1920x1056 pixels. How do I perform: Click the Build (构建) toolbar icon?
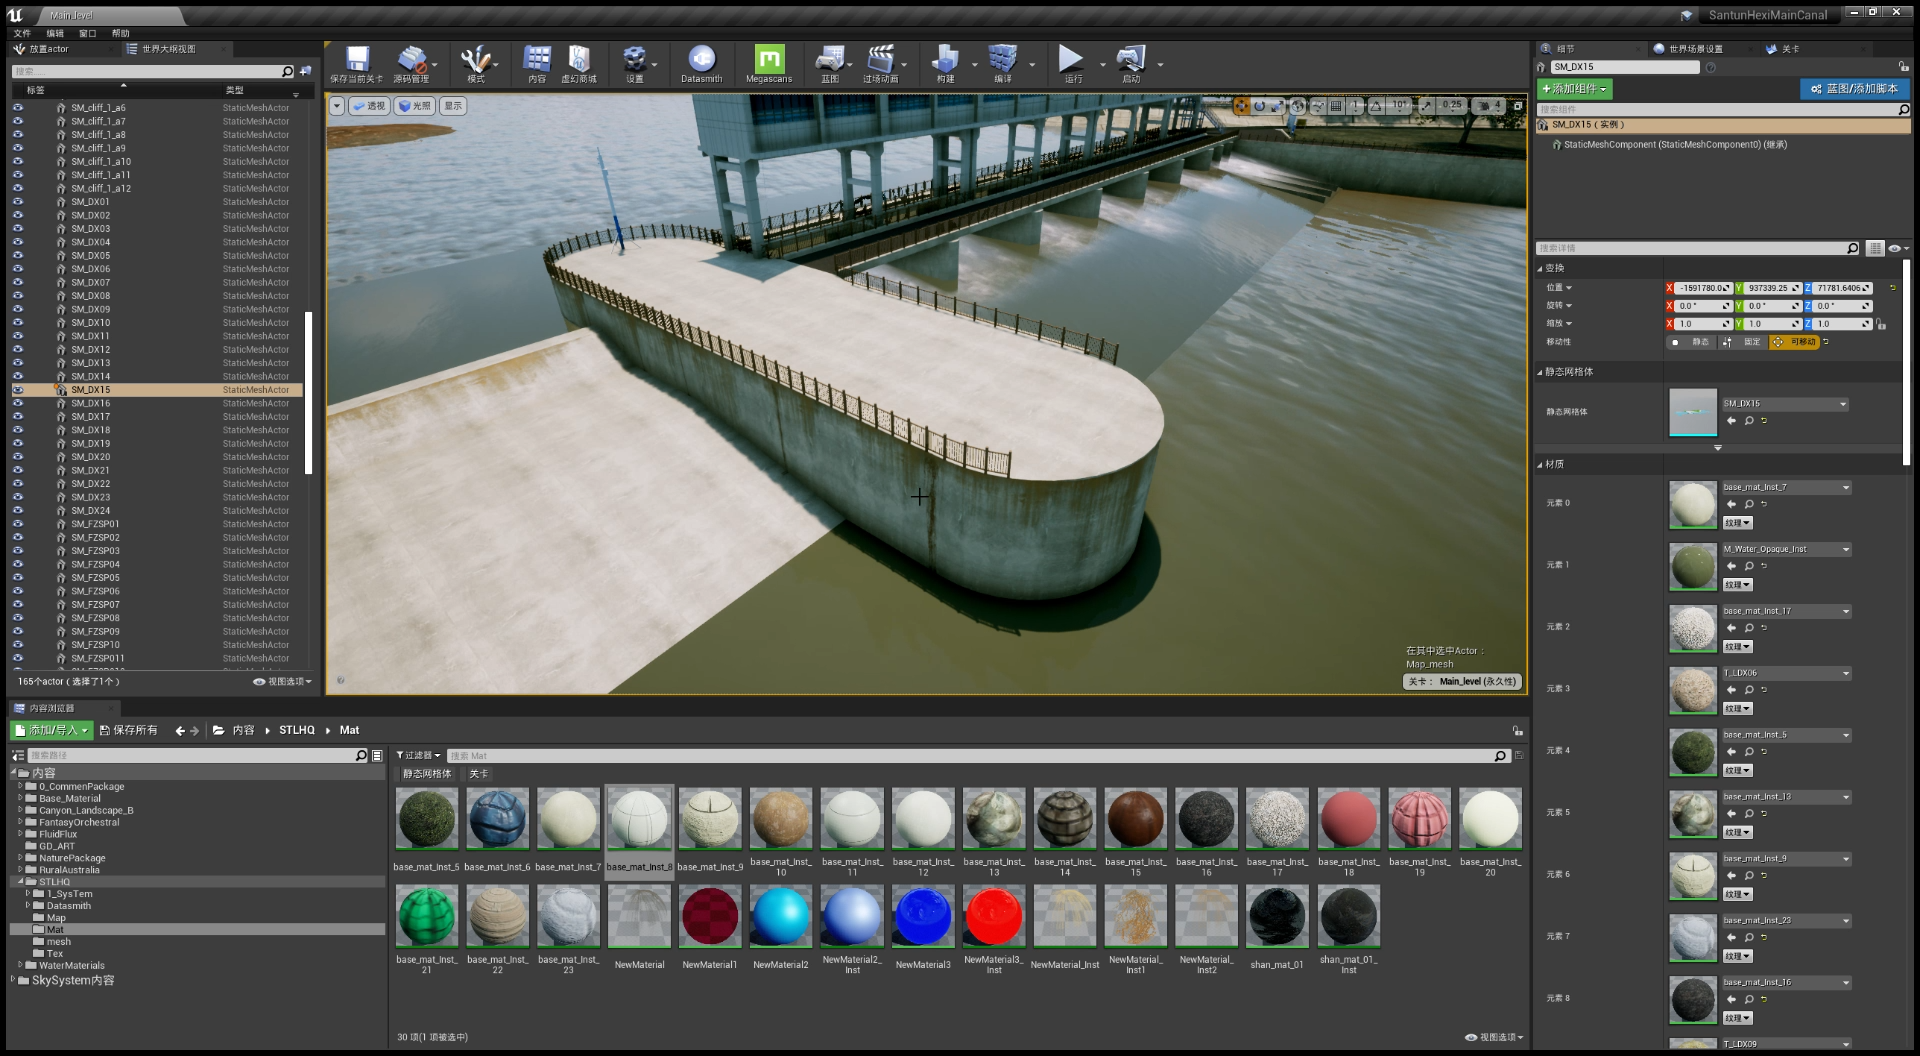944,61
